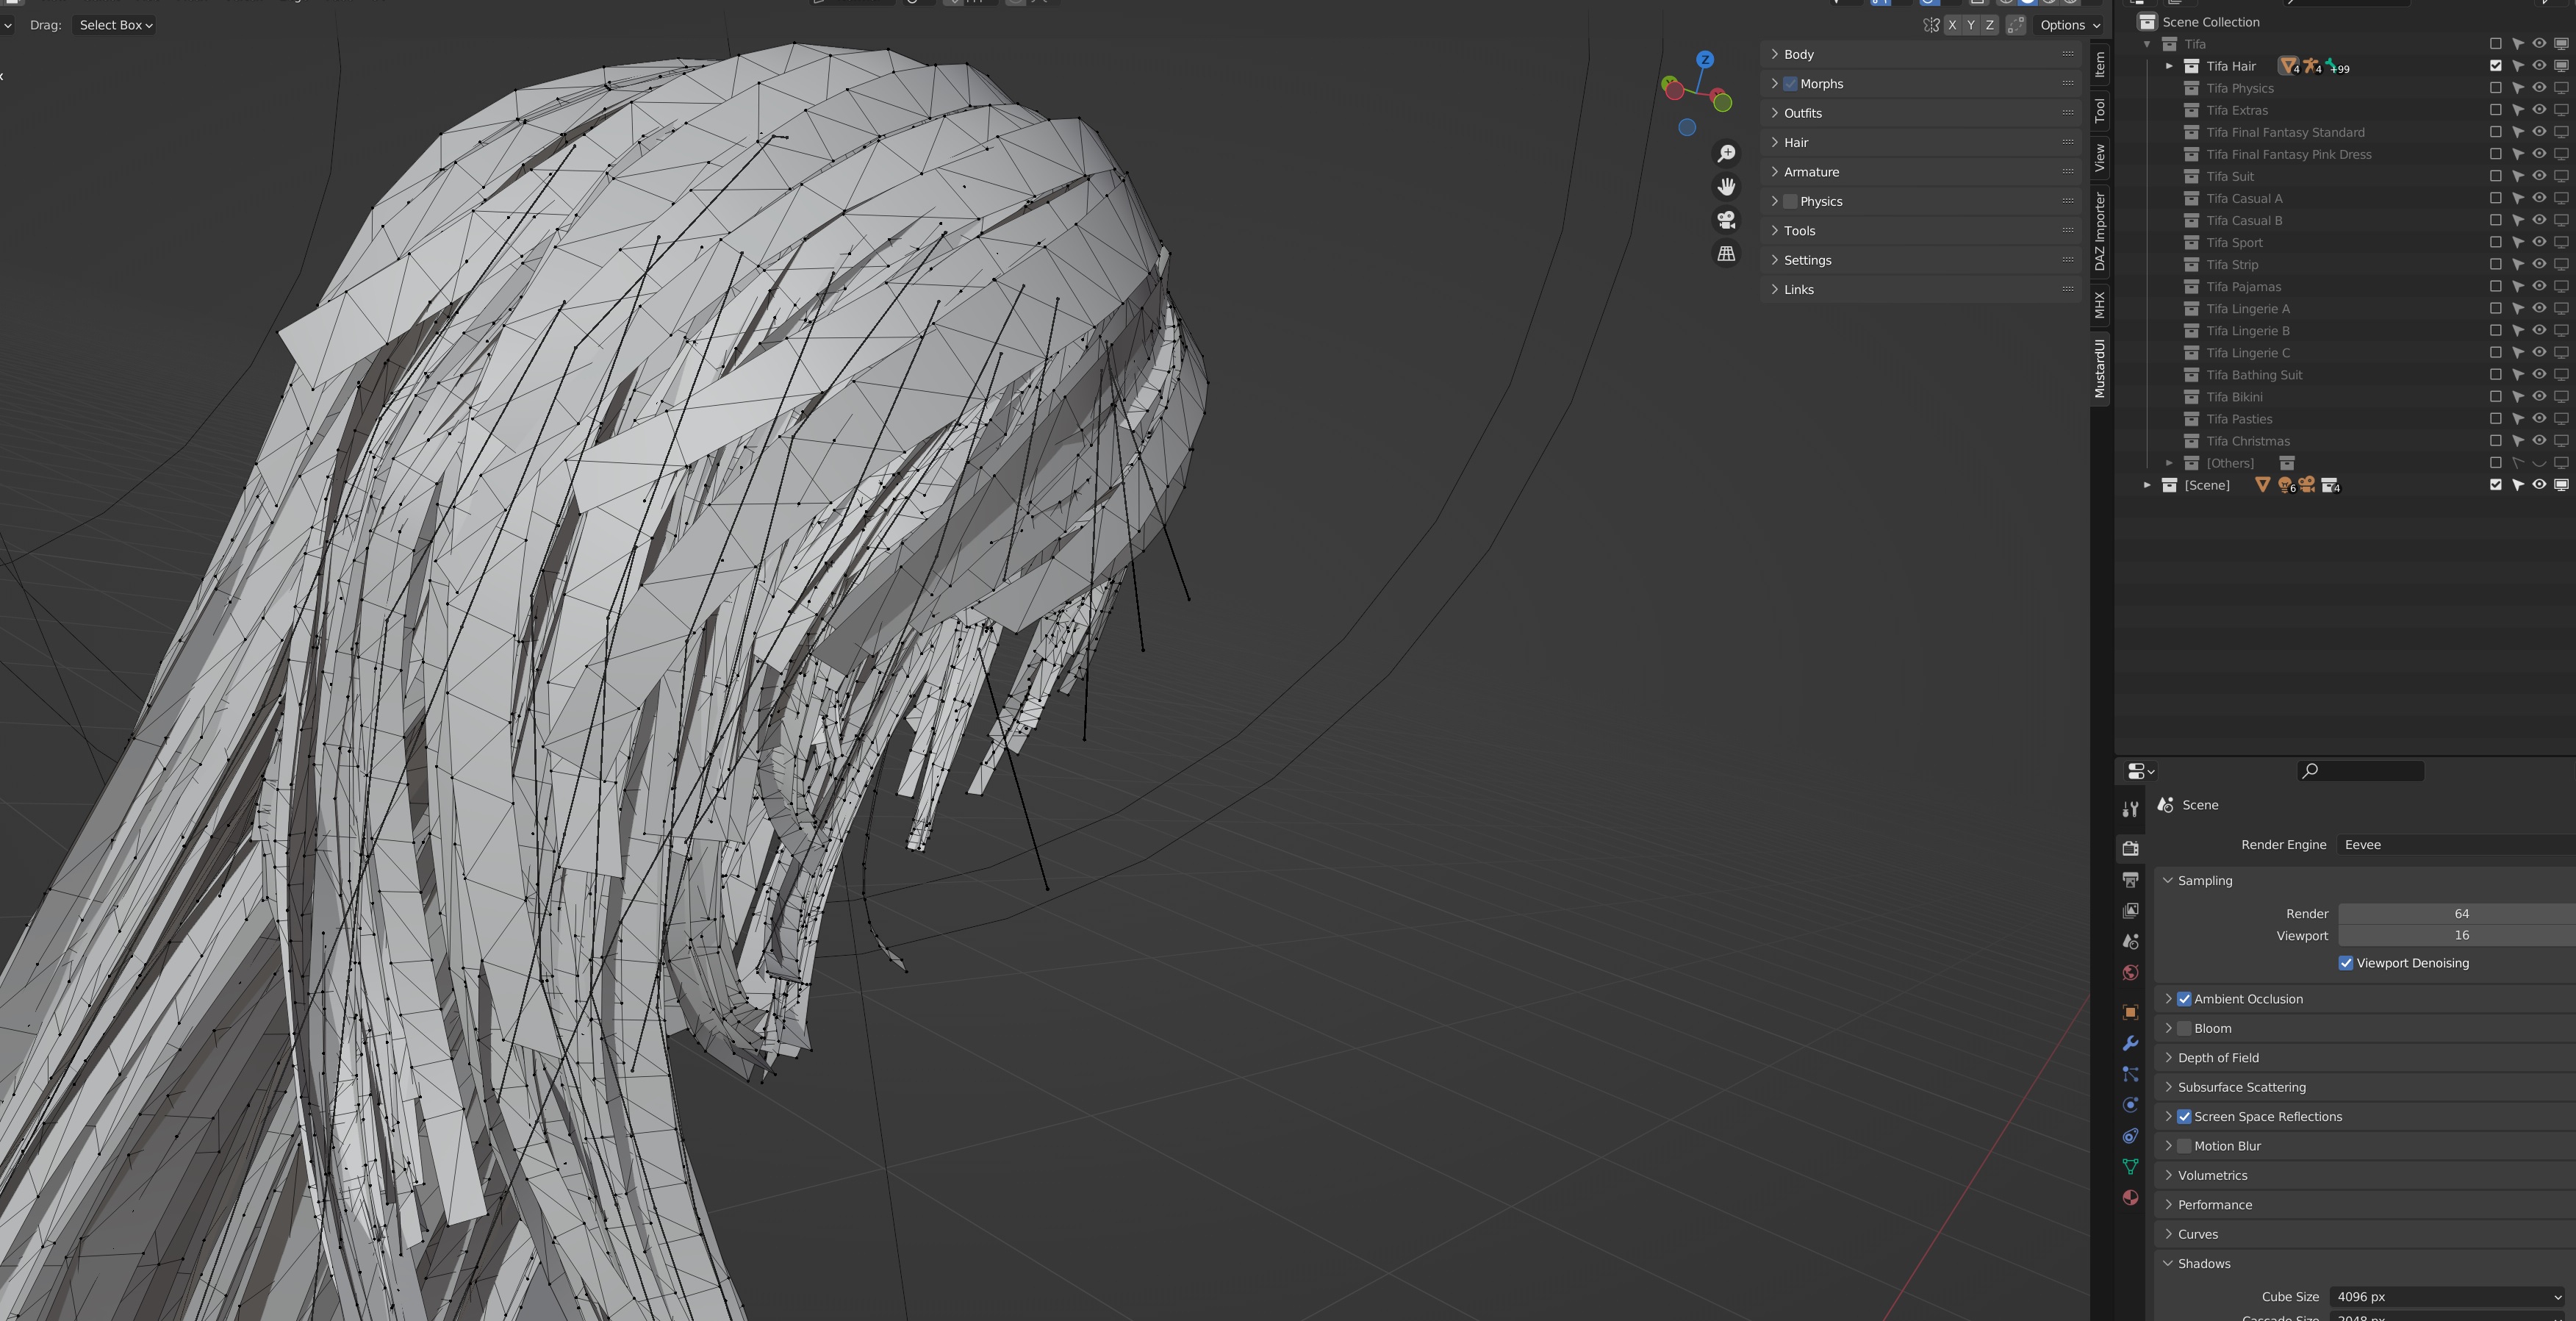2576x1321 pixels.
Task: Toggle camera view with camera icon
Action: coord(1726,220)
